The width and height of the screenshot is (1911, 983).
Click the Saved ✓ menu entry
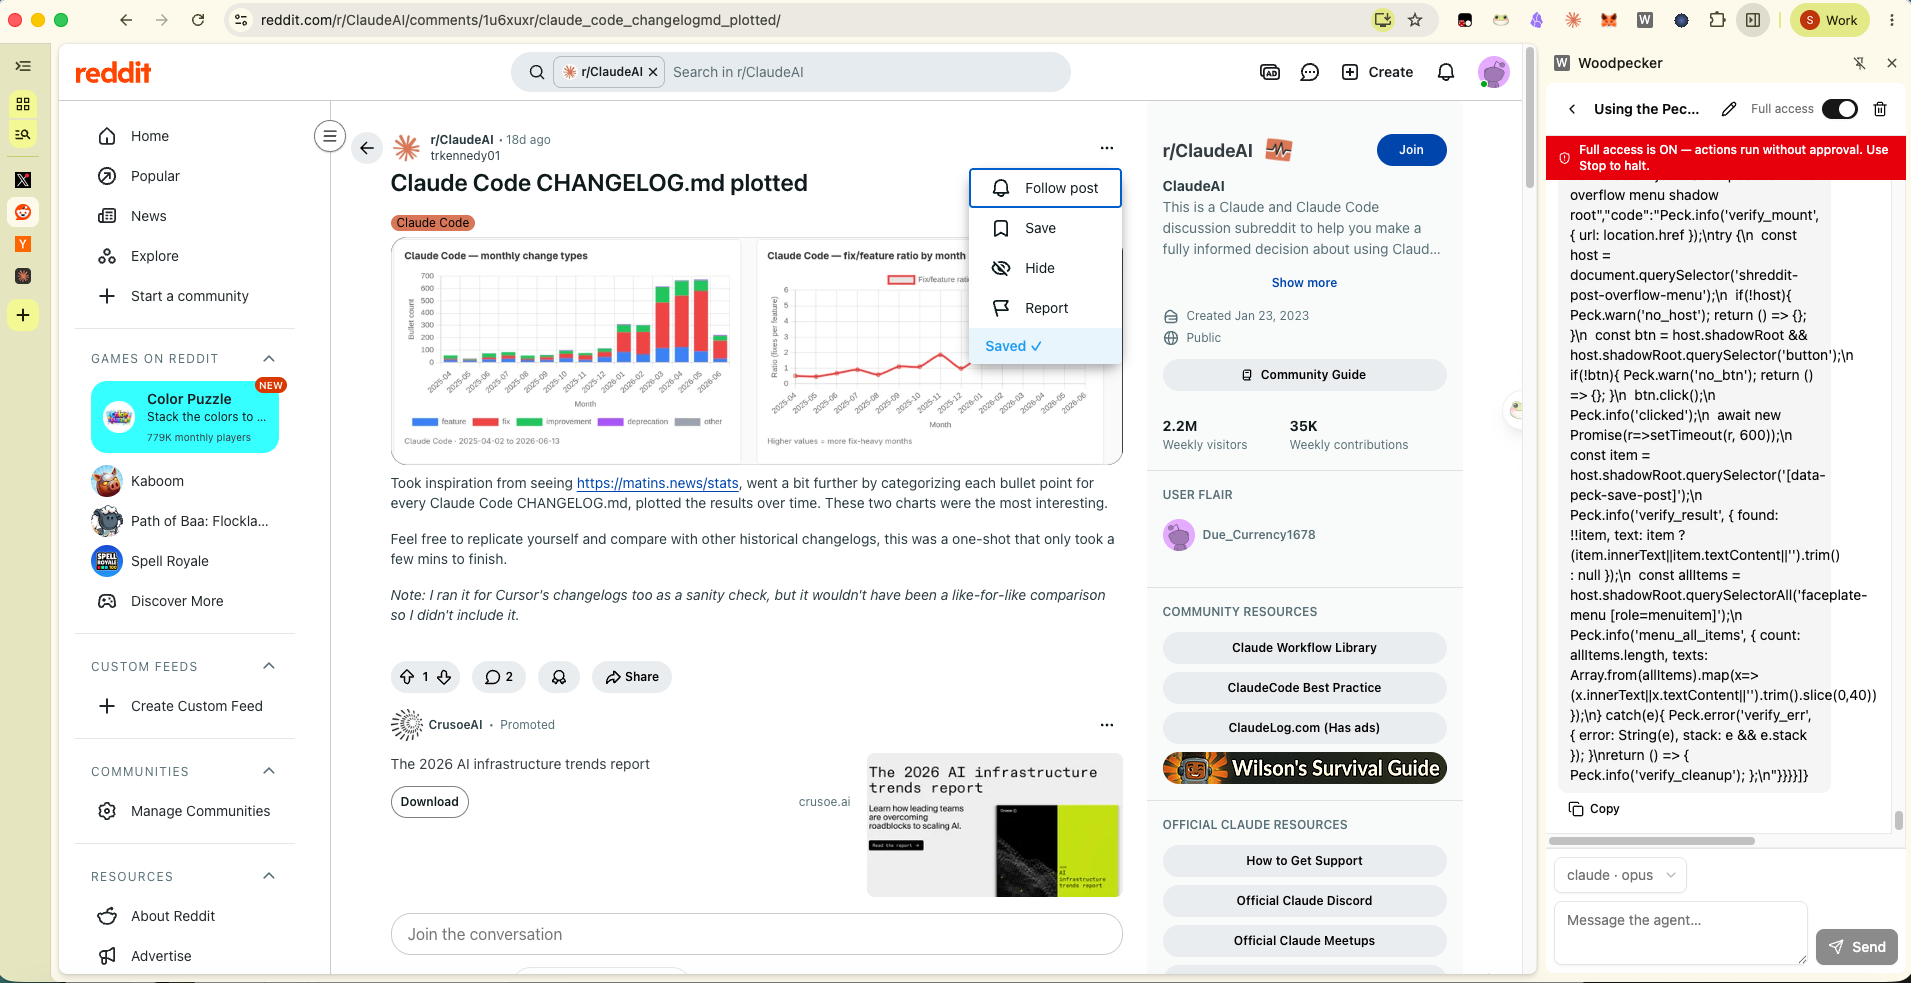[x=1045, y=346]
